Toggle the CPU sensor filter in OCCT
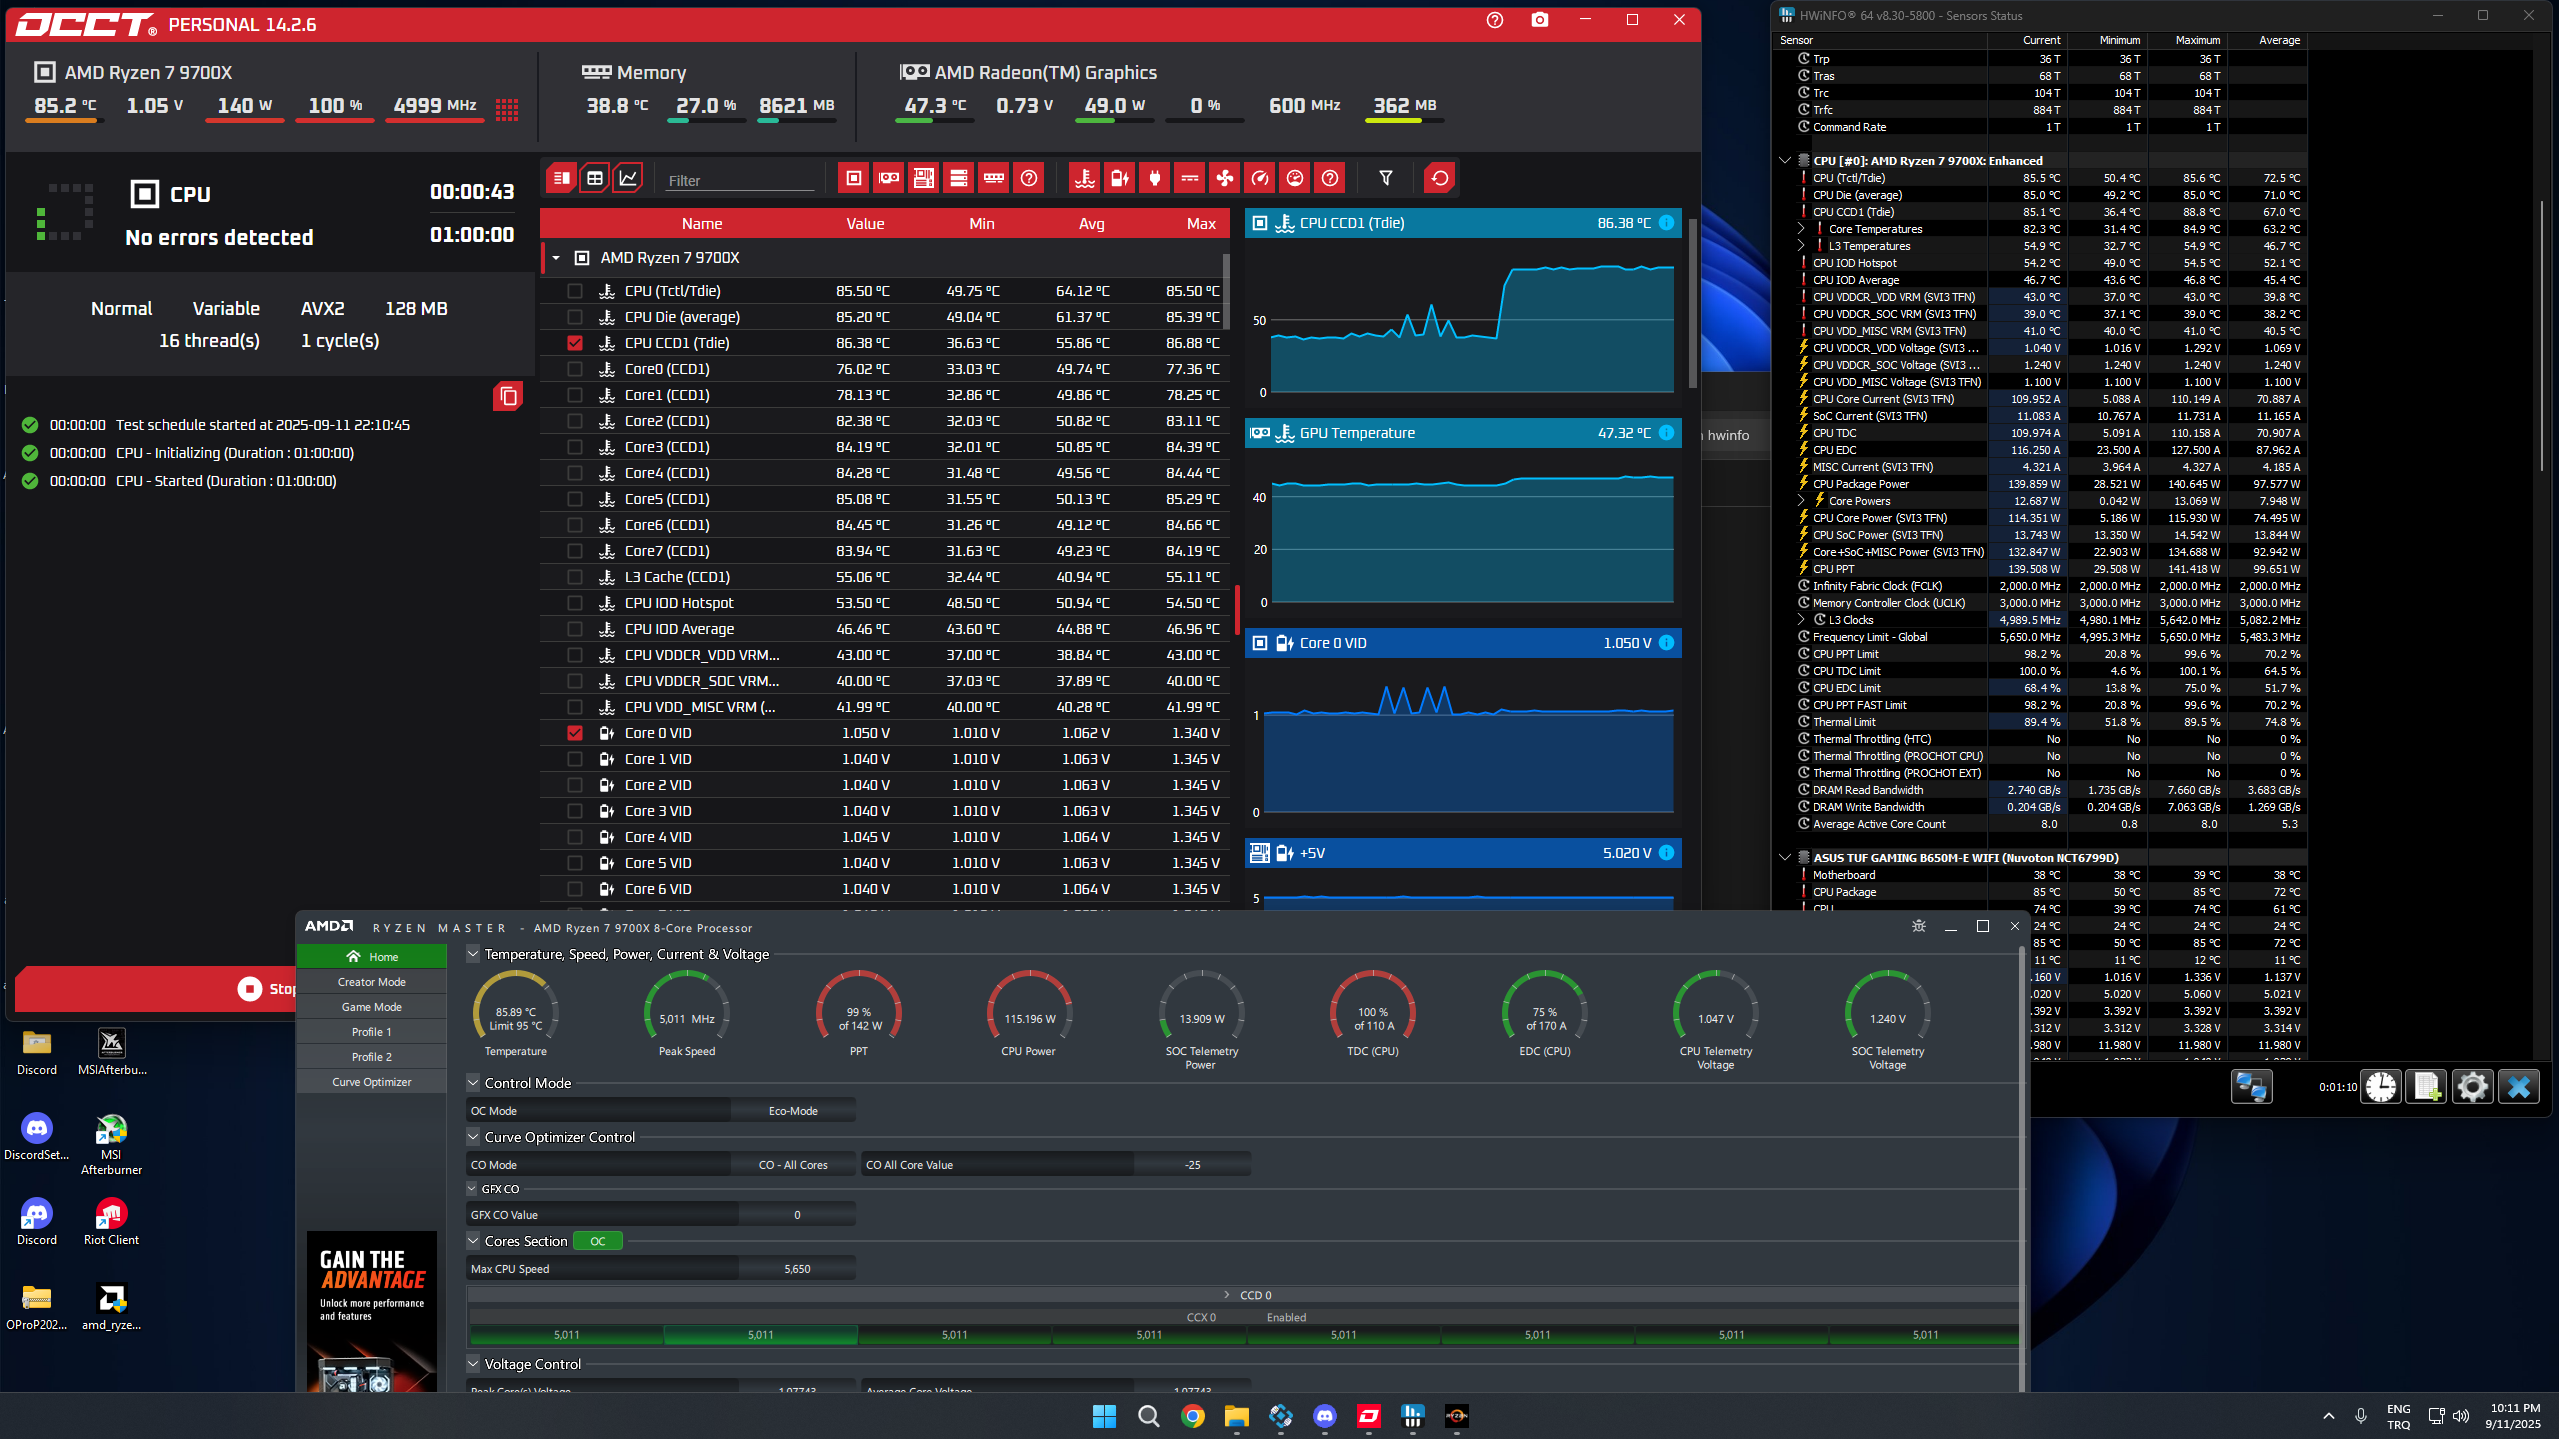The width and height of the screenshot is (2559, 1439). [854, 178]
